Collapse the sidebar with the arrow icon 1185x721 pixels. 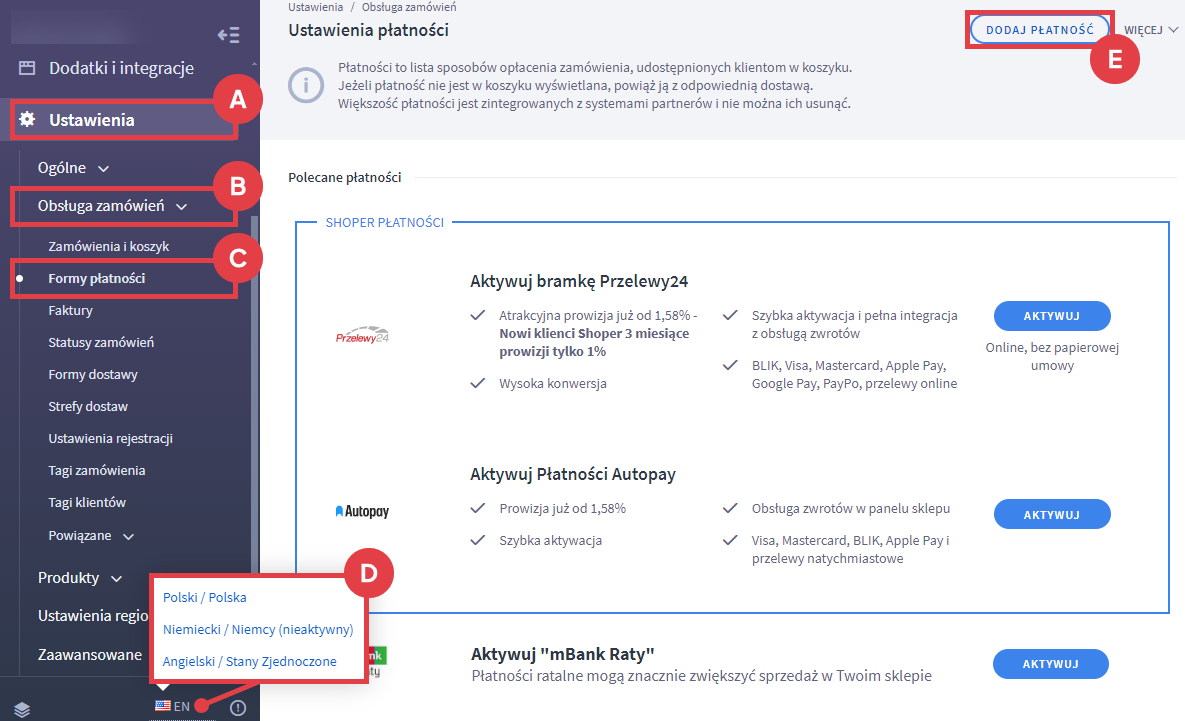229,35
